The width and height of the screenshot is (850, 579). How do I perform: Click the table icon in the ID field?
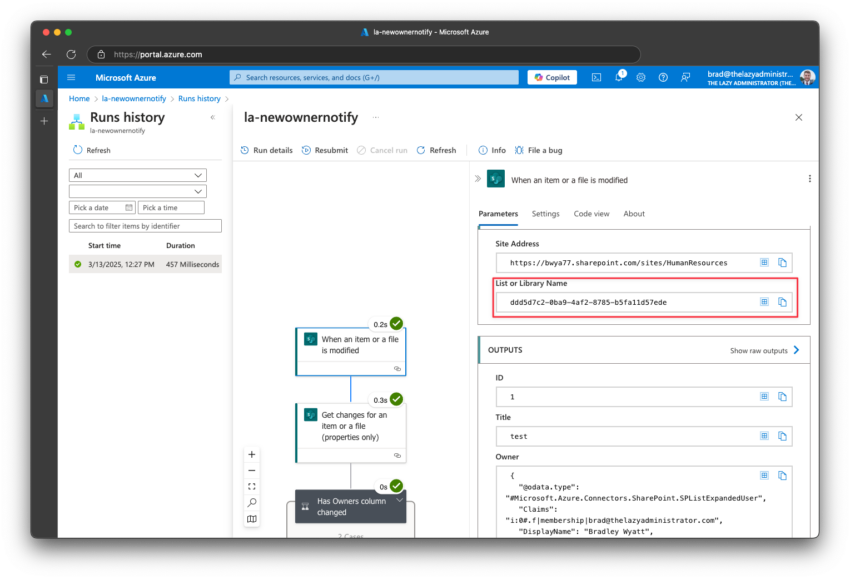[x=764, y=396]
